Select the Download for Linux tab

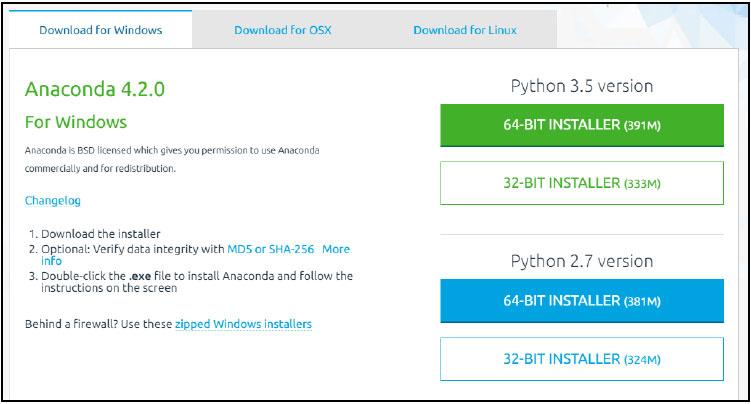[x=465, y=30]
